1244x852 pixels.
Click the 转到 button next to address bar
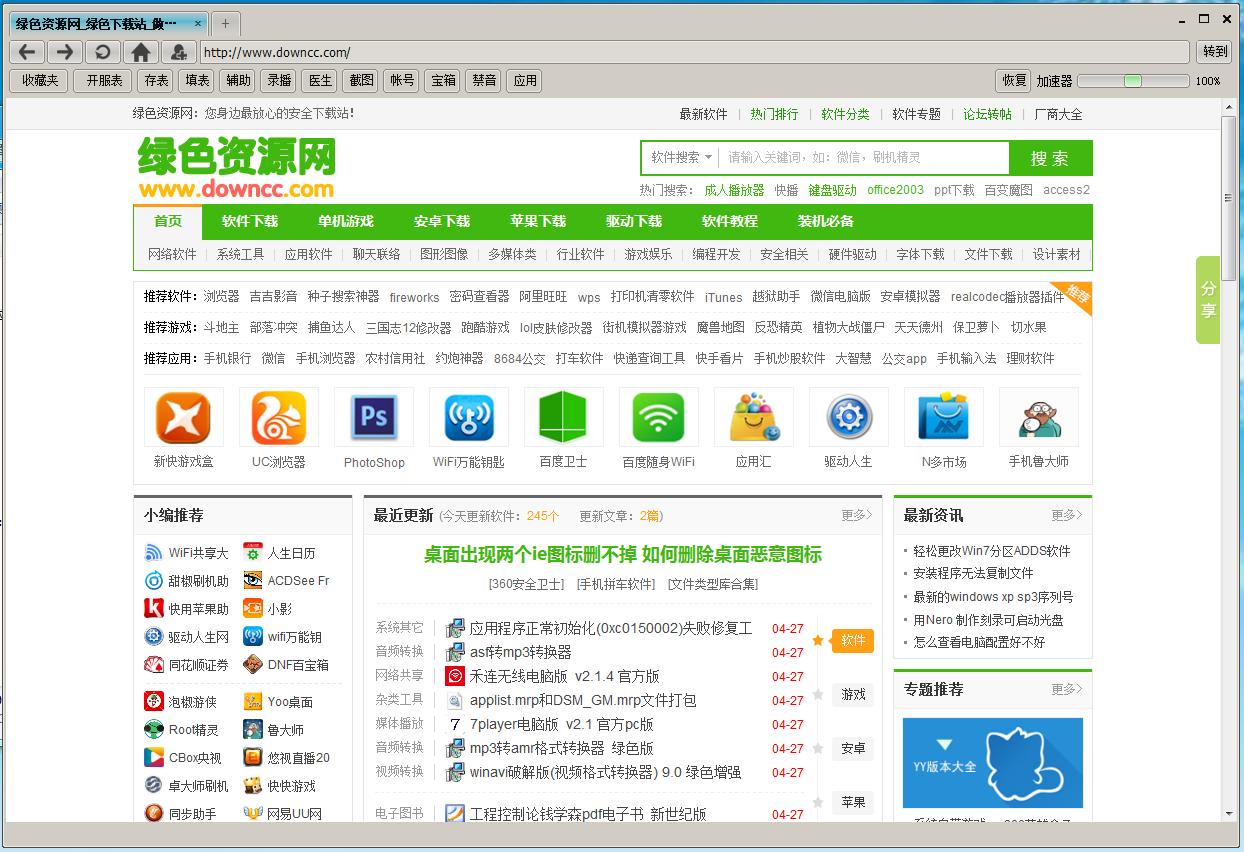coord(1212,51)
